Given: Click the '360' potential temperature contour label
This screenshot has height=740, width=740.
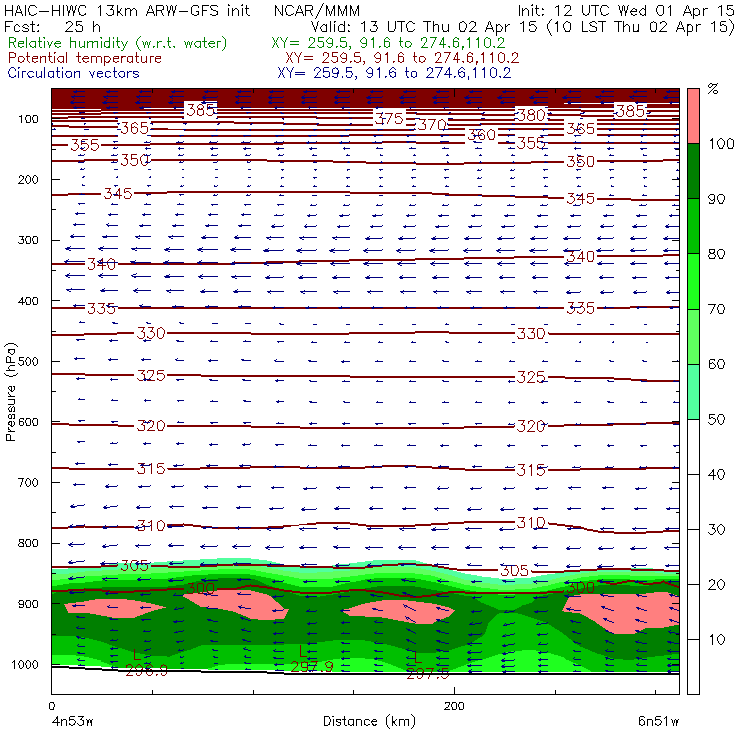Looking at the screenshot, I should pyautogui.click(x=482, y=135).
